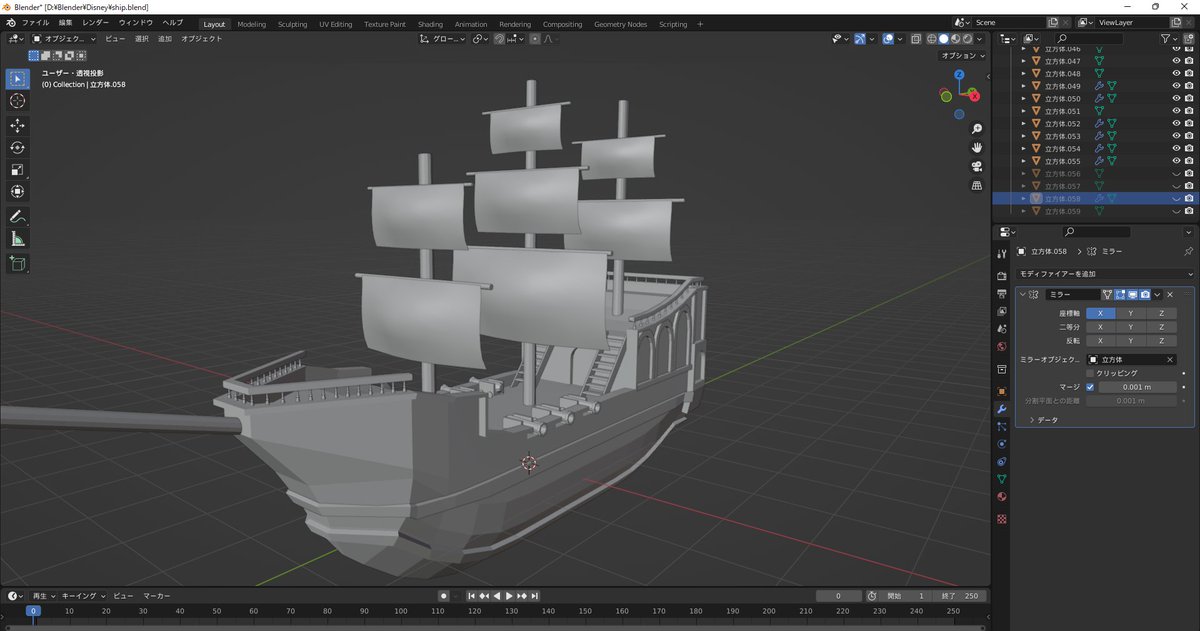Toggle mirror 座標軸 Y axis
1200x631 pixels.
[1131, 313]
